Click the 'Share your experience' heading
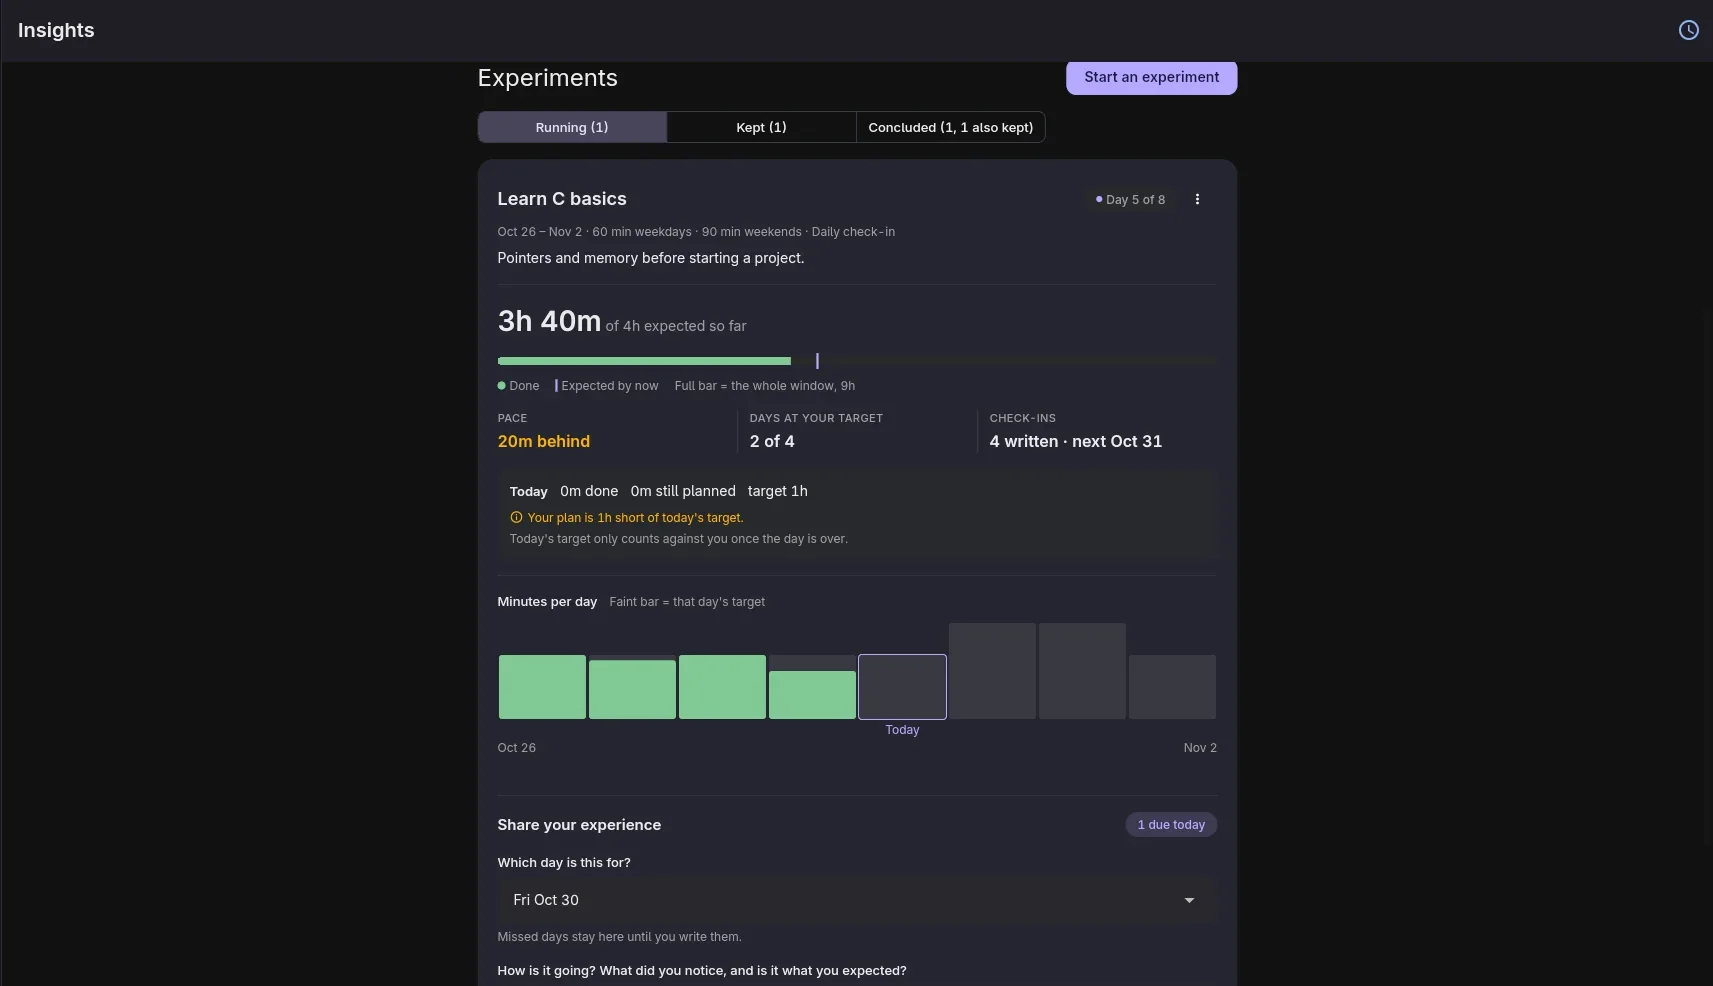This screenshot has width=1713, height=986. [579, 825]
